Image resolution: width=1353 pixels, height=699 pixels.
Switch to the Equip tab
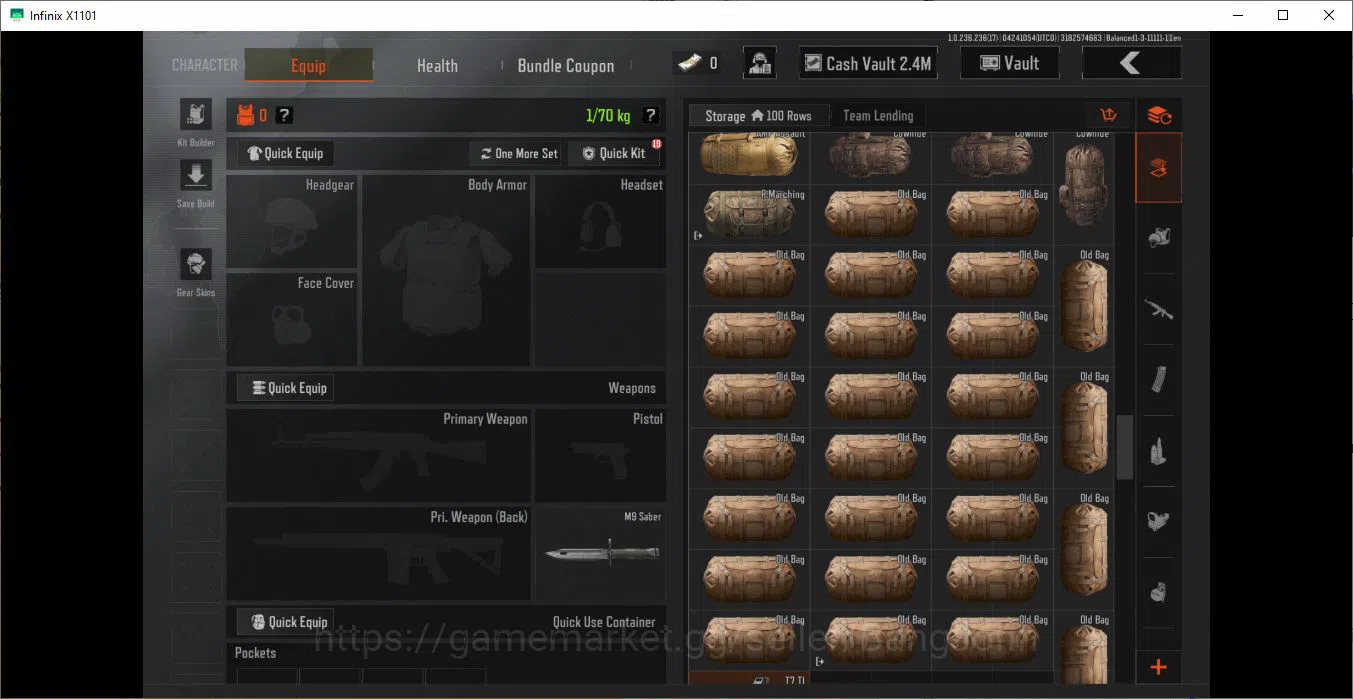click(308, 66)
